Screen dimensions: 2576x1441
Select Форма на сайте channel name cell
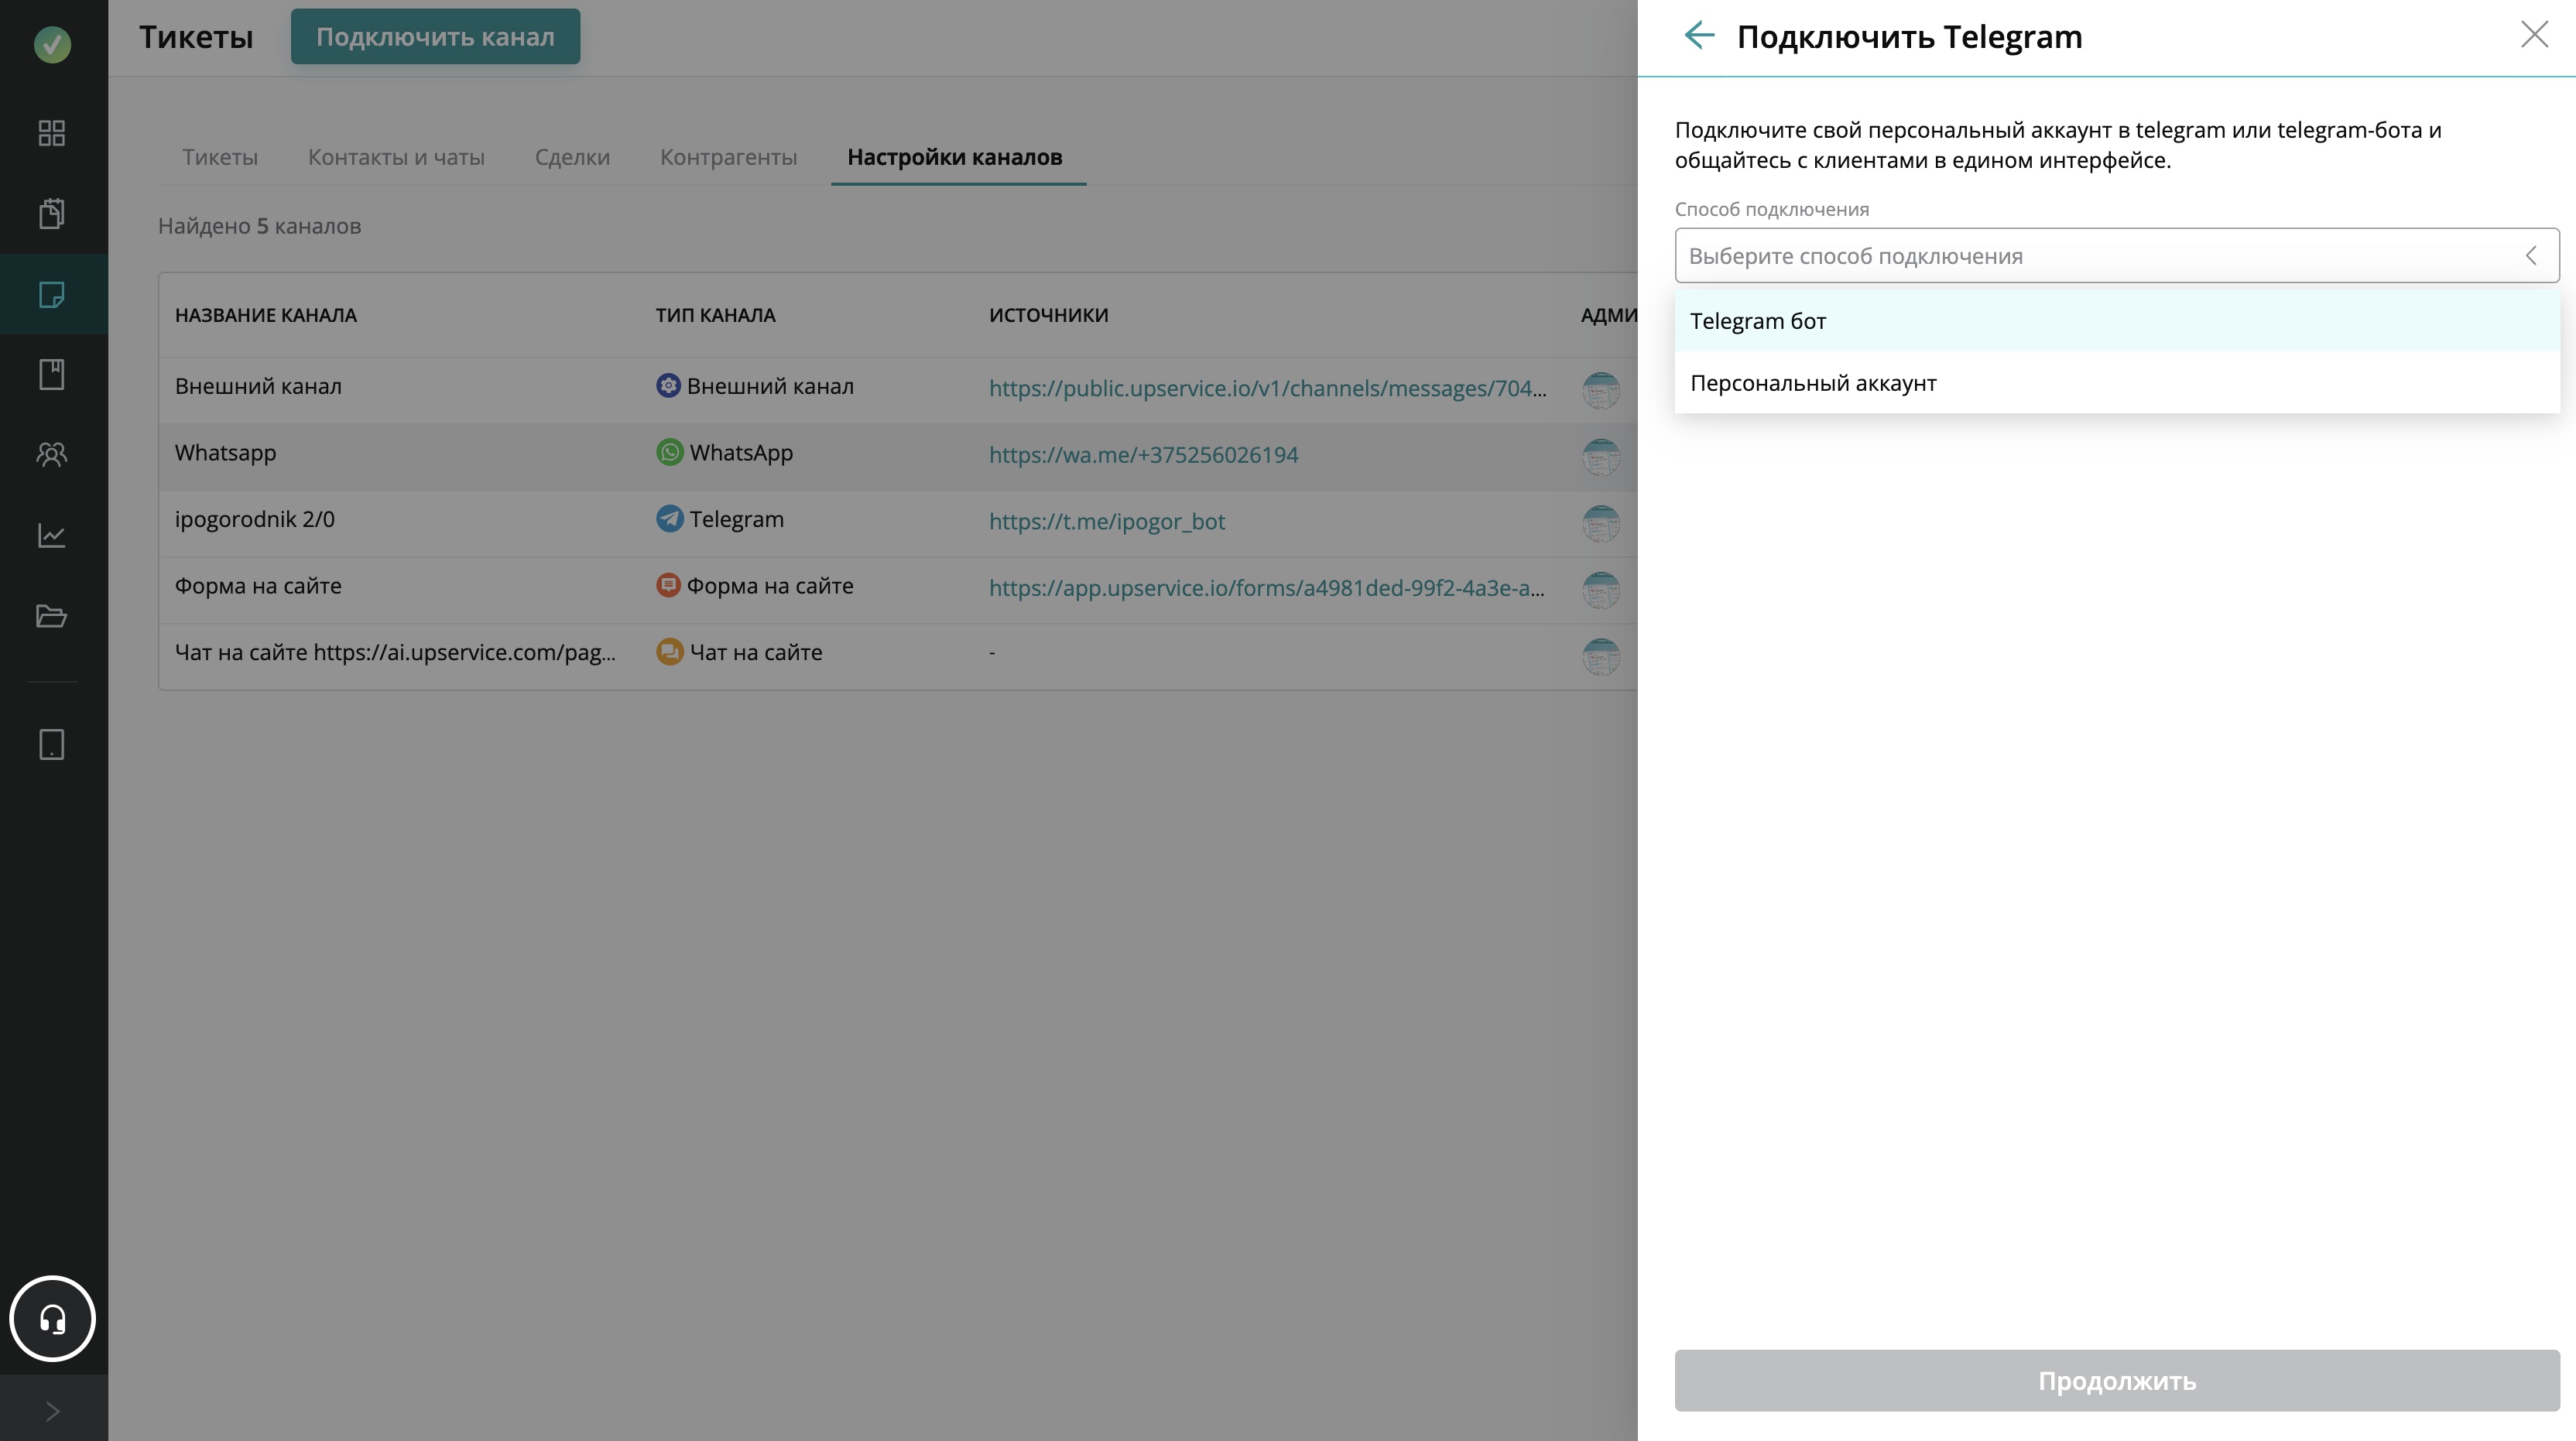[x=258, y=586]
